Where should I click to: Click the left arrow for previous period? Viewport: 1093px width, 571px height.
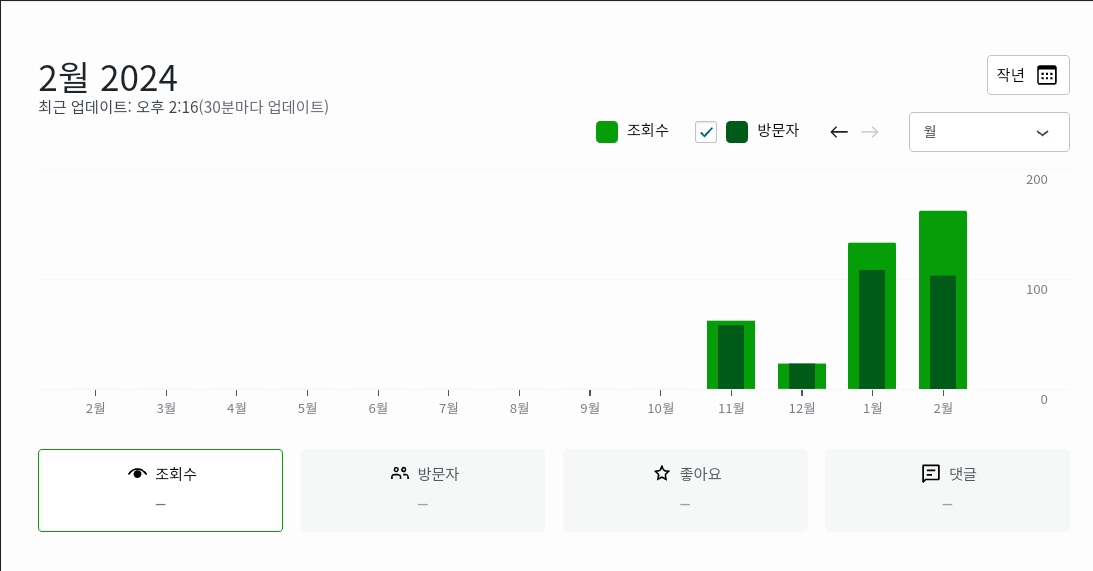[x=839, y=132]
